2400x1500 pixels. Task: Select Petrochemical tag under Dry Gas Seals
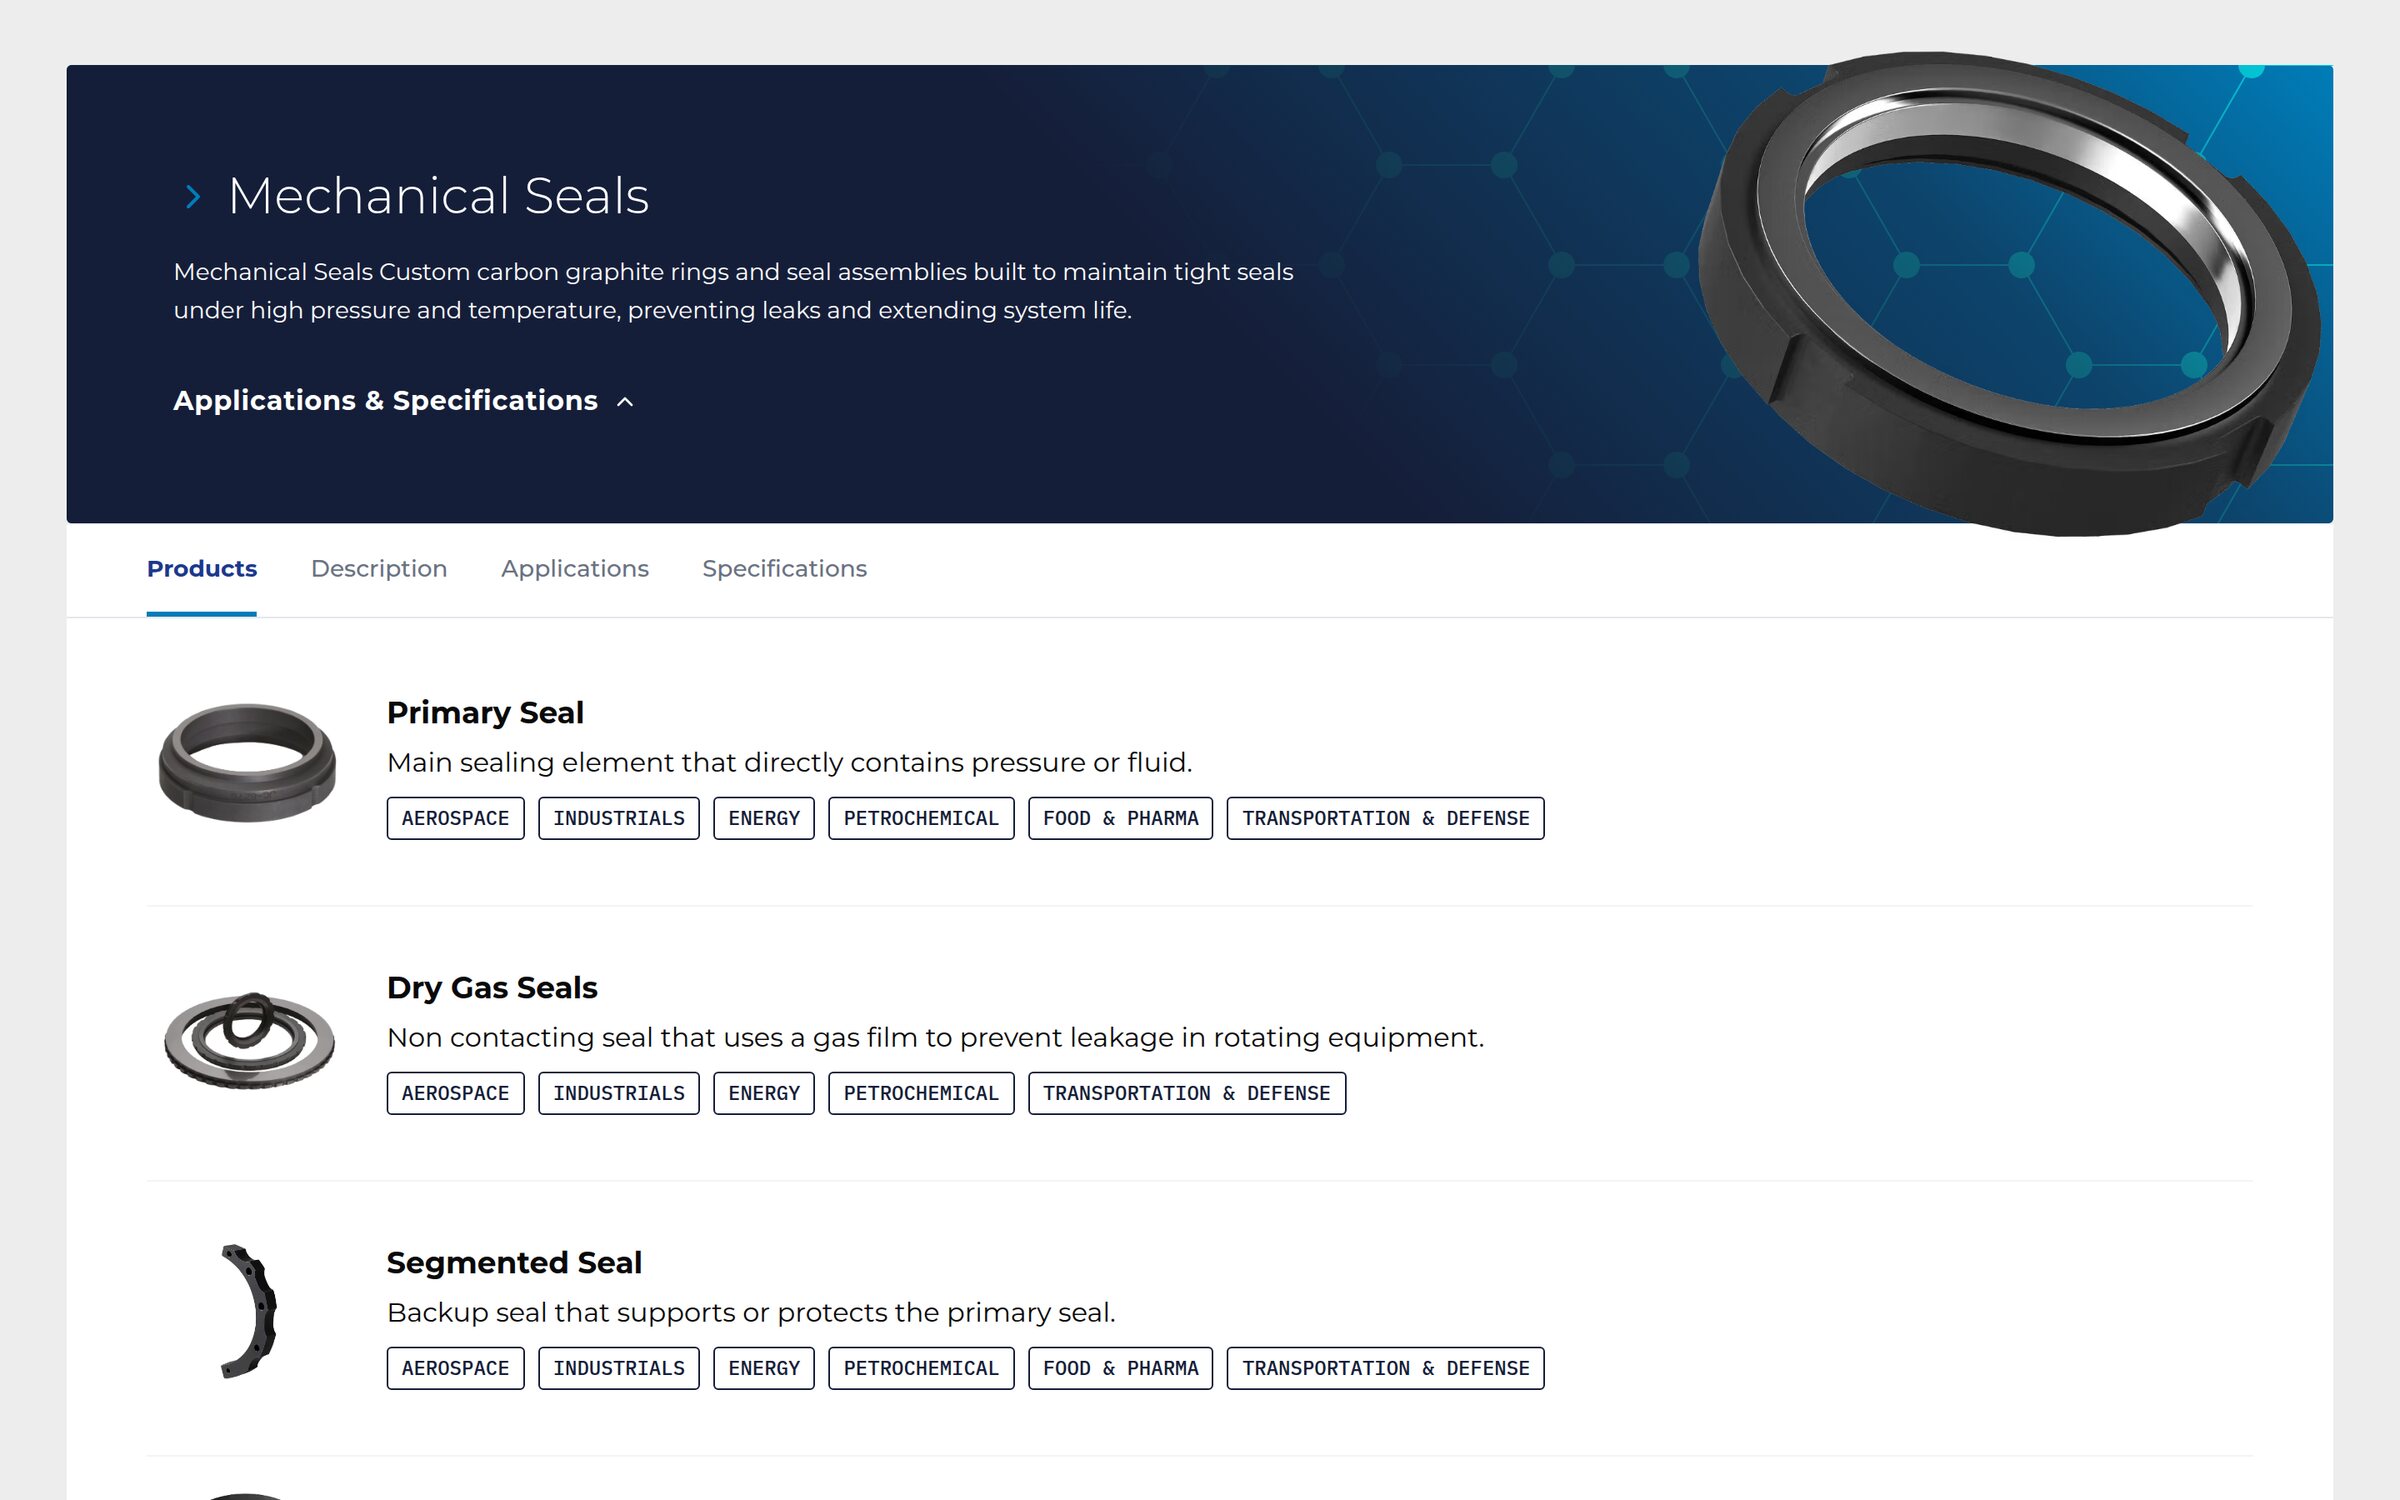(921, 1093)
